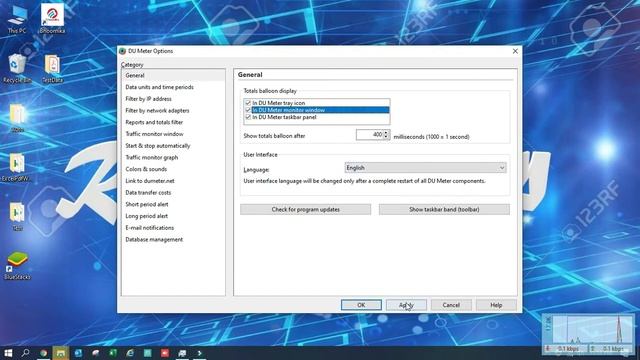Launch Chrome from the taskbar

tap(43, 353)
